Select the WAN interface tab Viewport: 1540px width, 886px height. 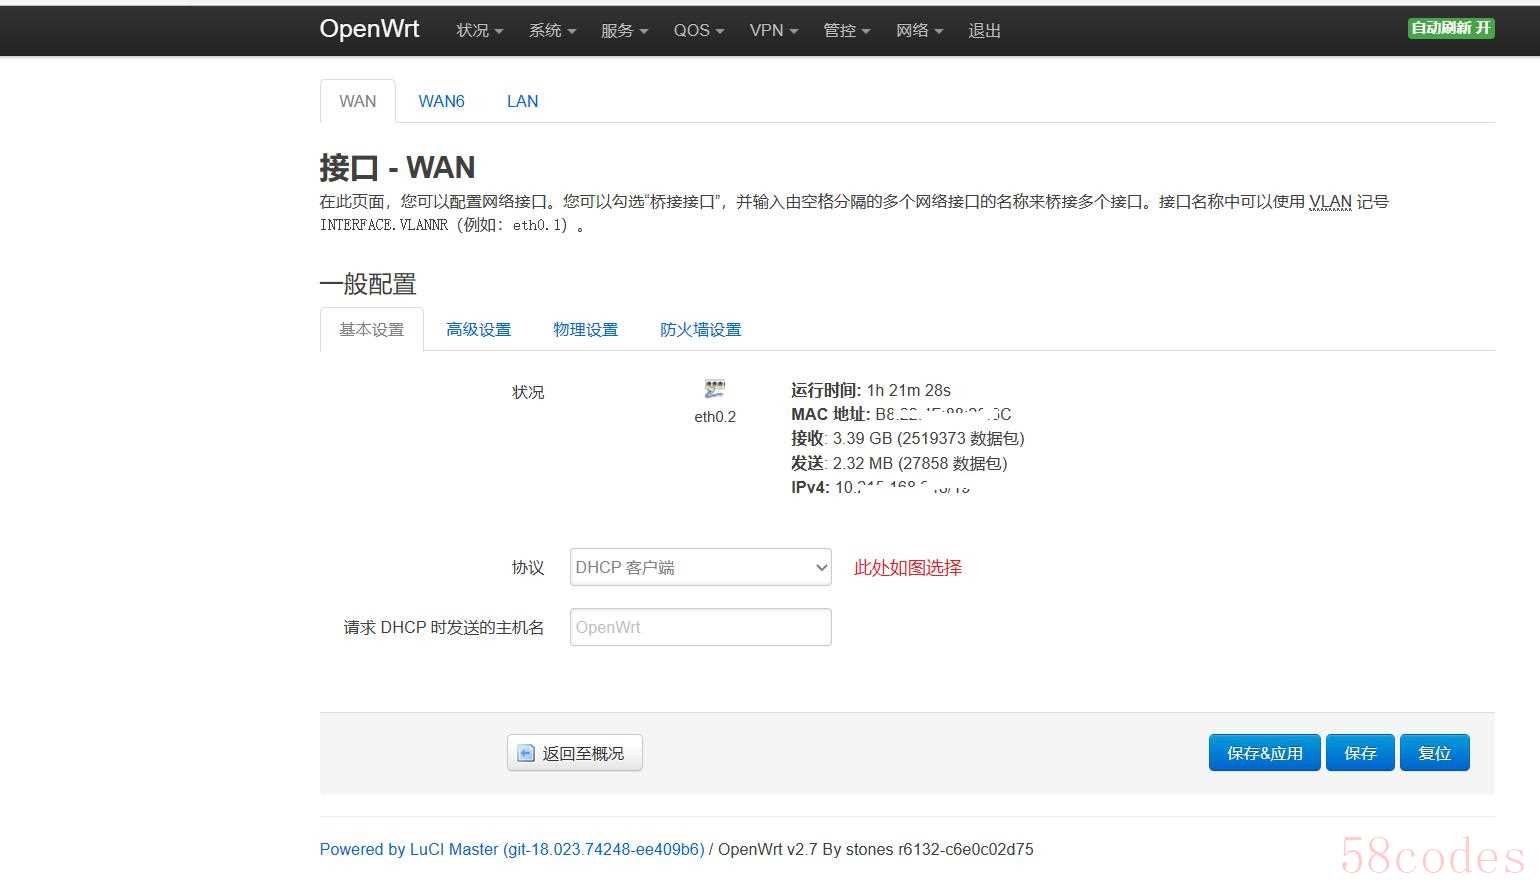357,101
